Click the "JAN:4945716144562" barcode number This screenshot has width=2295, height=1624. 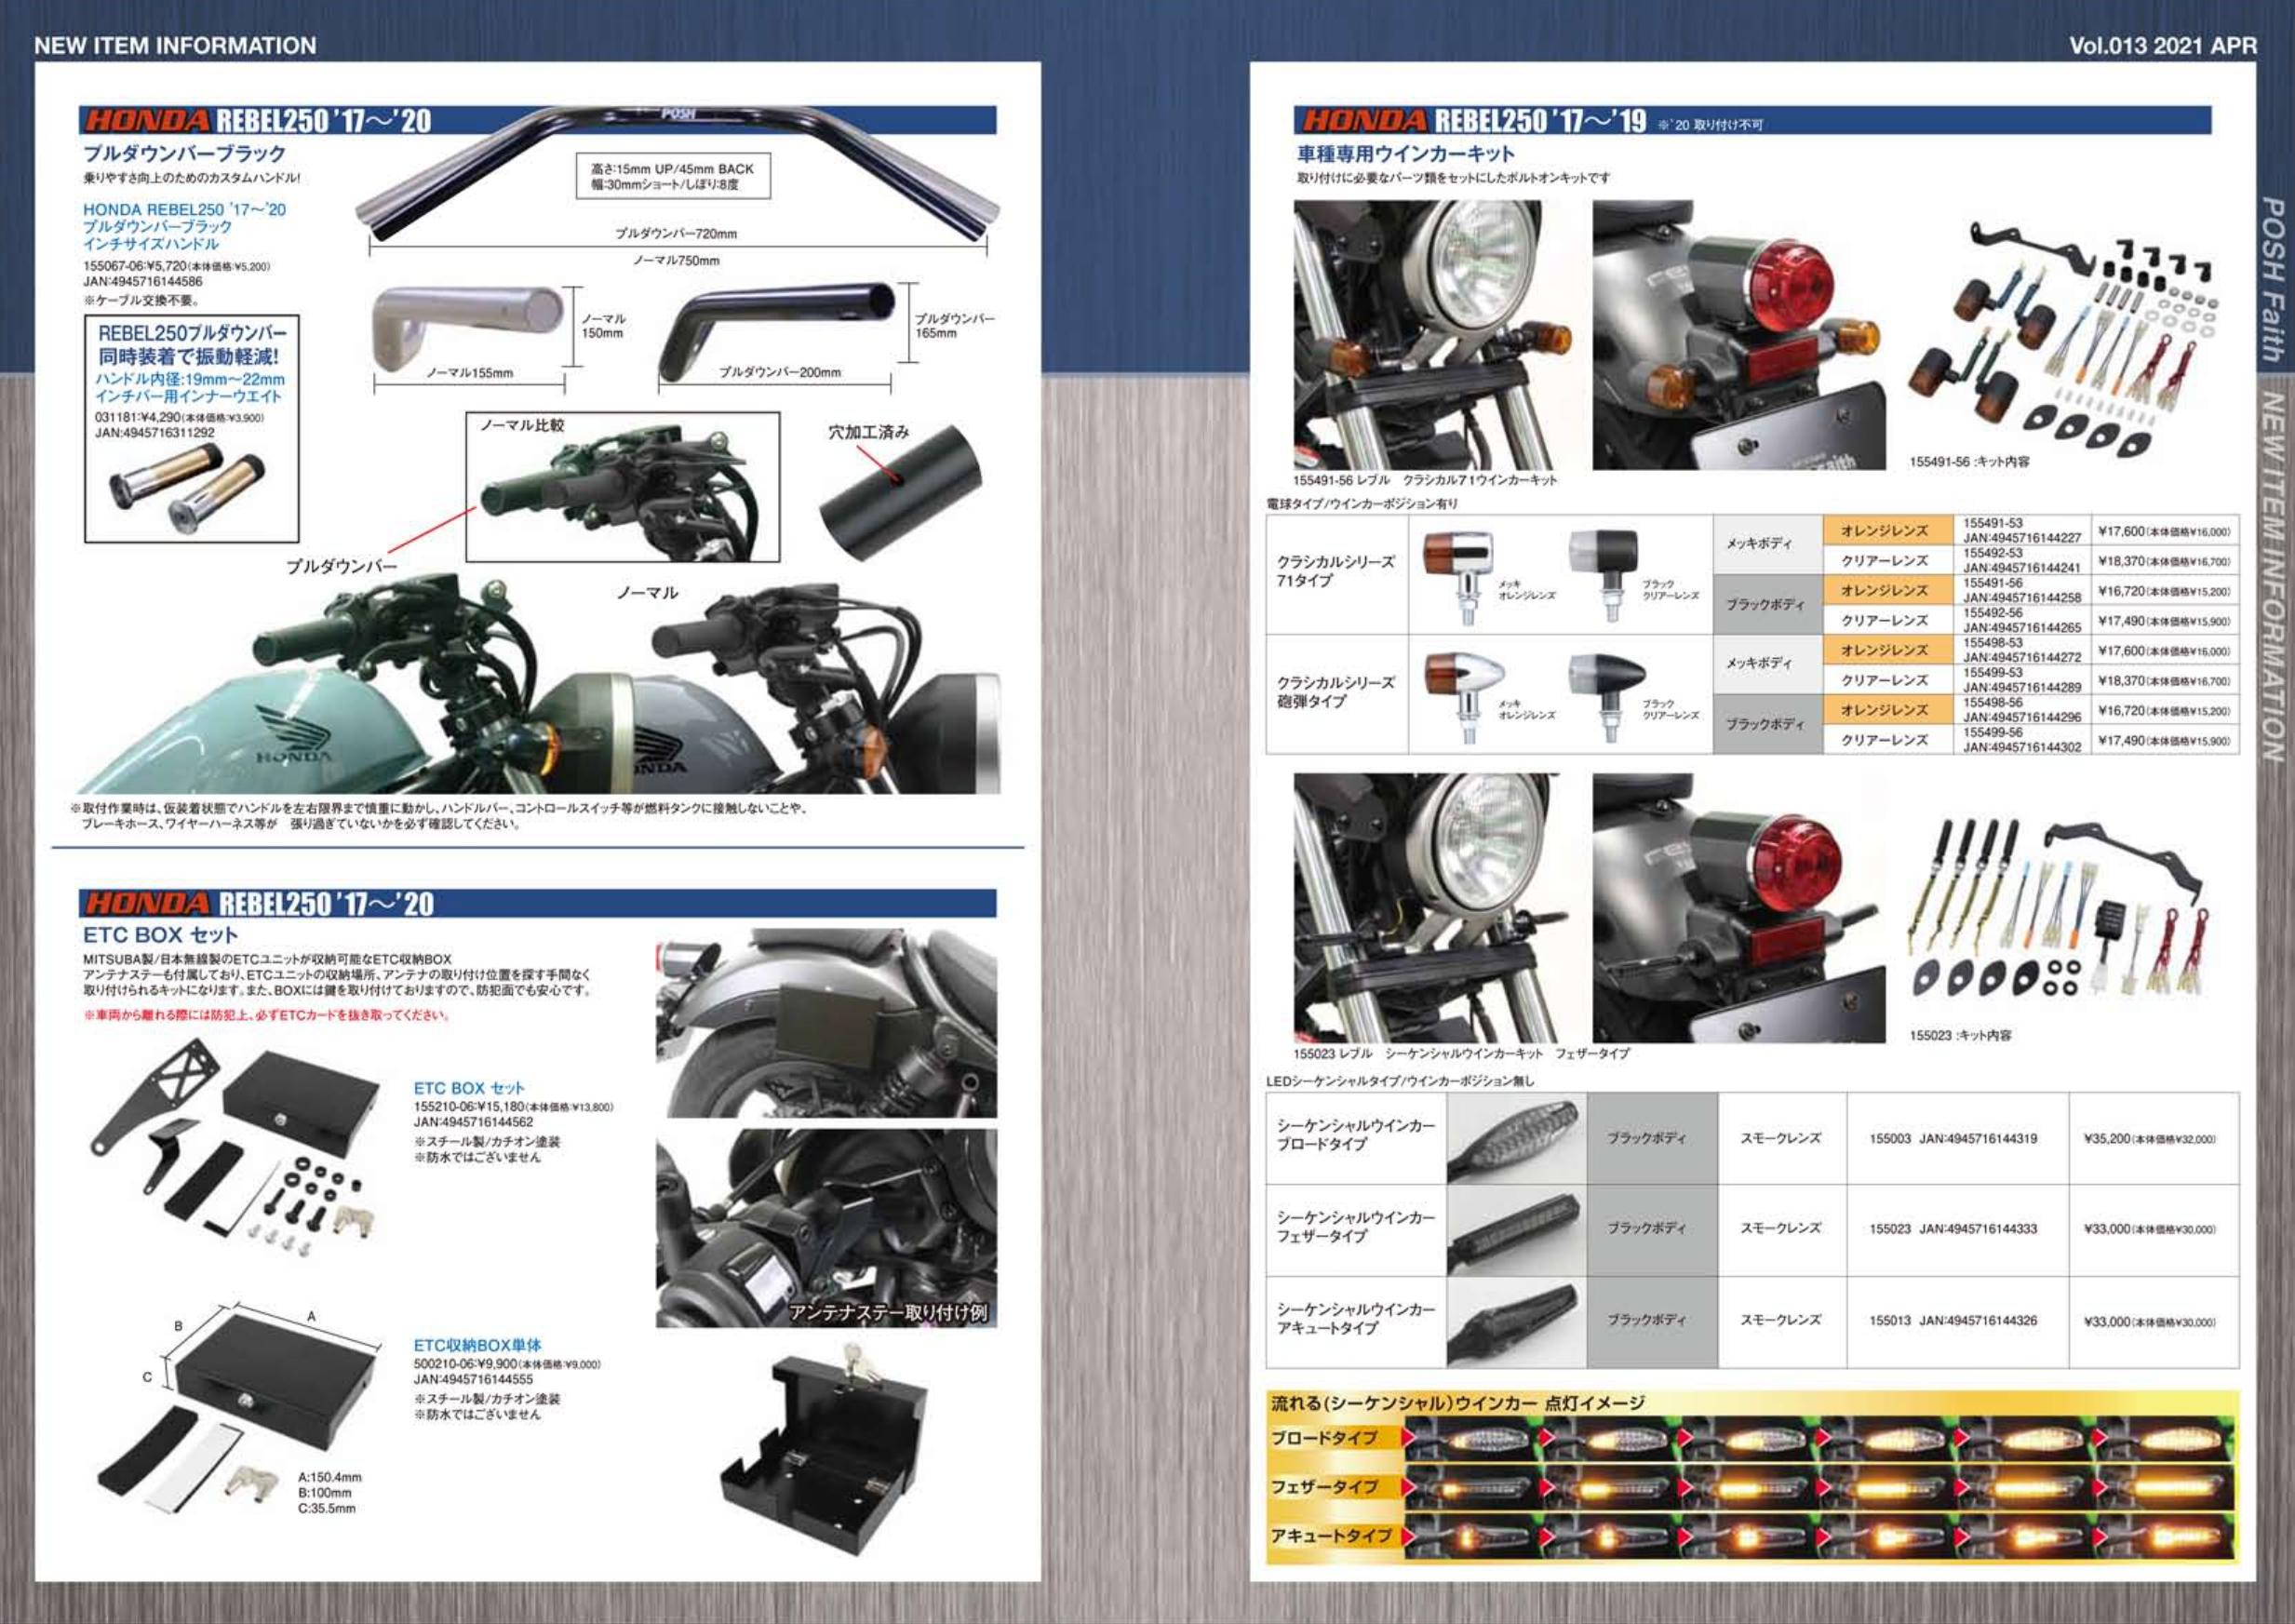(473, 1122)
